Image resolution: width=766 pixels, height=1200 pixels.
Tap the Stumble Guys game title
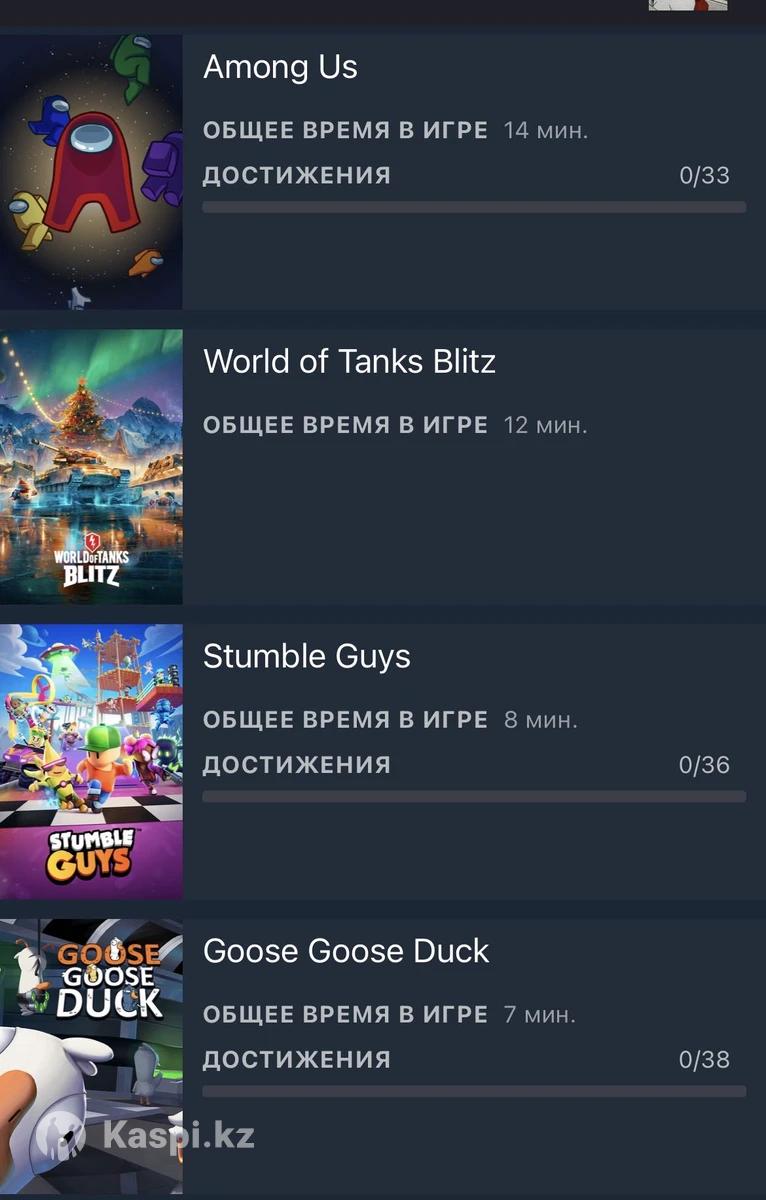click(x=307, y=656)
